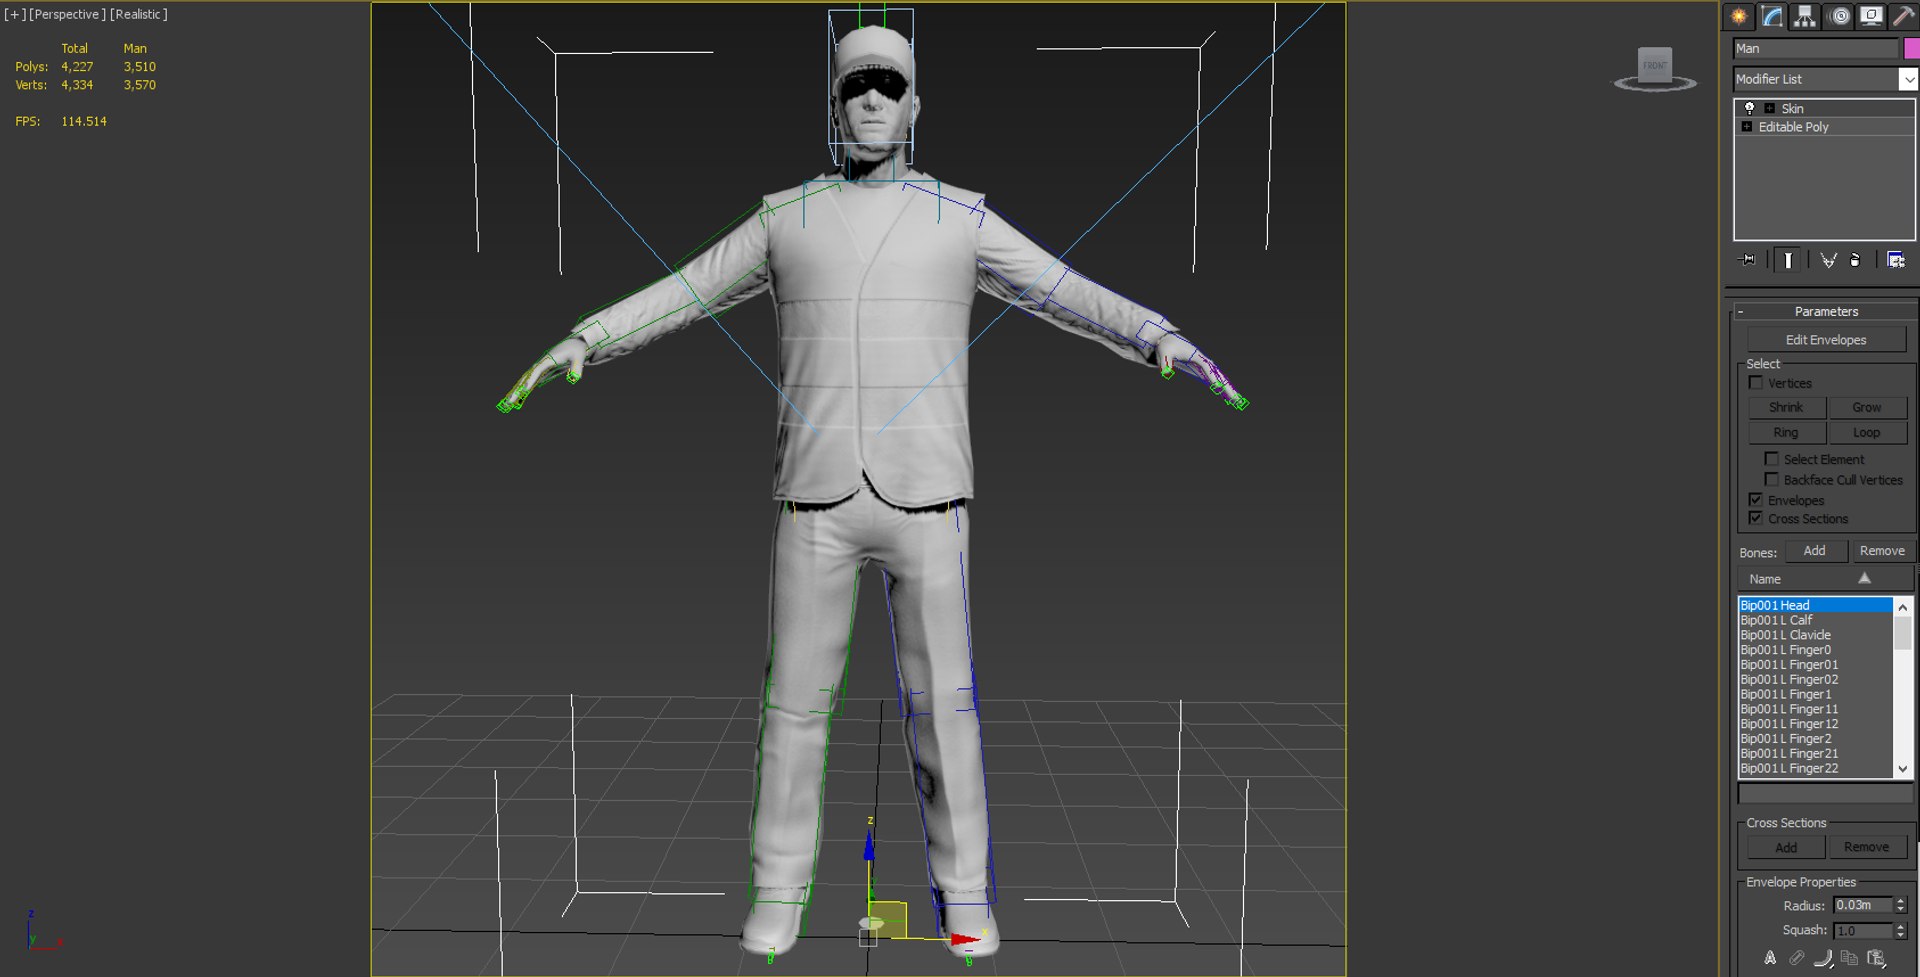Click the Shrink button

point(1786,408)
